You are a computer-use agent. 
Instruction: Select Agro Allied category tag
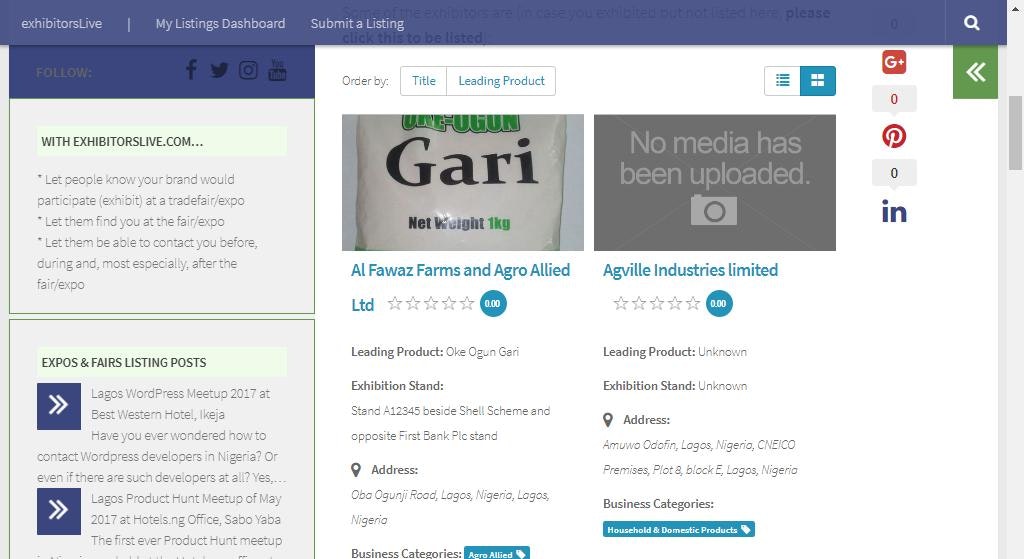(x=497, y=554)
